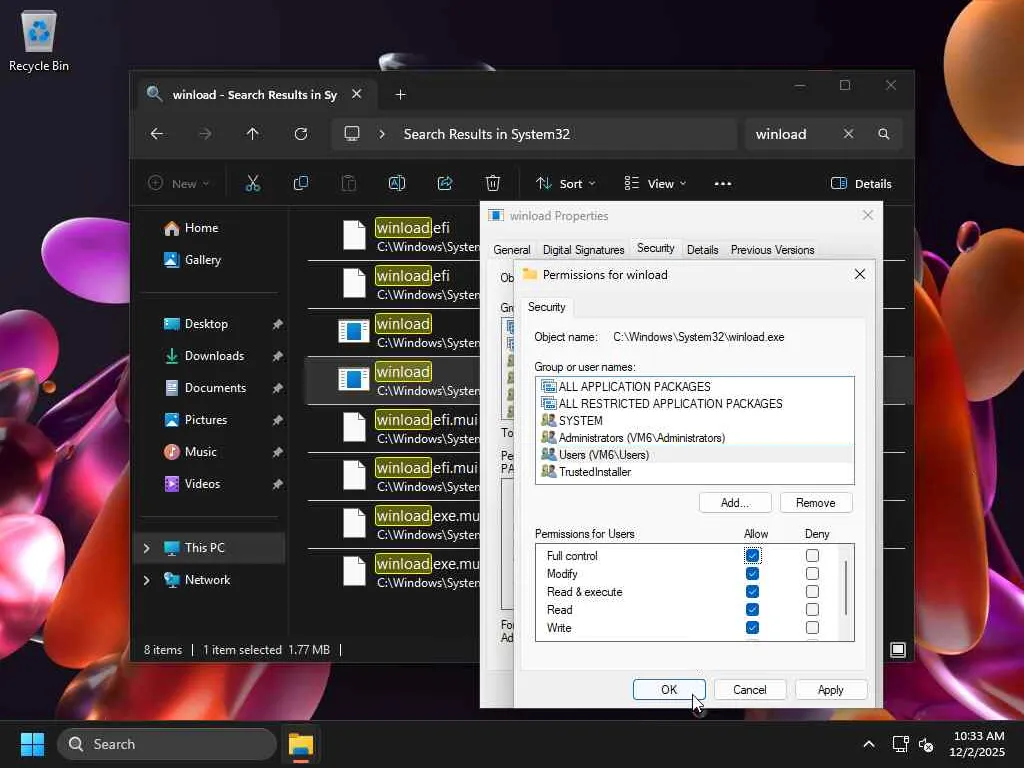Toggle Allow checkbox for Write permission
Viewport: 1024px width, 768px height.
752,628
